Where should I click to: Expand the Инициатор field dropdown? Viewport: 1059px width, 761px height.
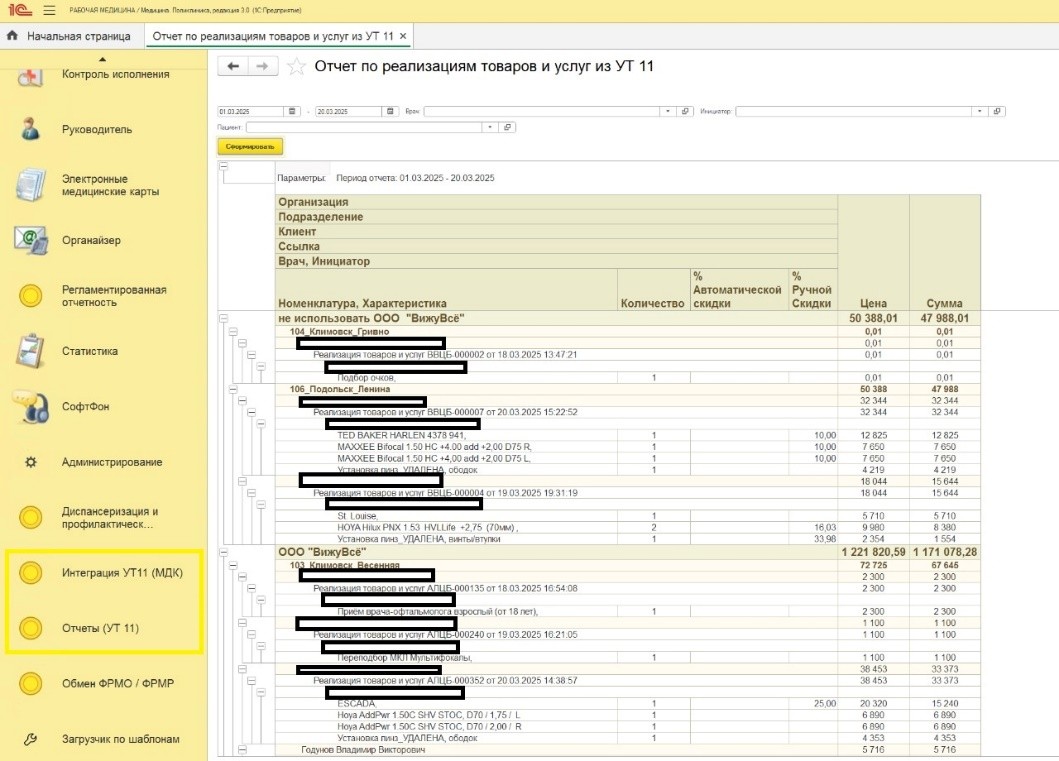pos(979,111)
